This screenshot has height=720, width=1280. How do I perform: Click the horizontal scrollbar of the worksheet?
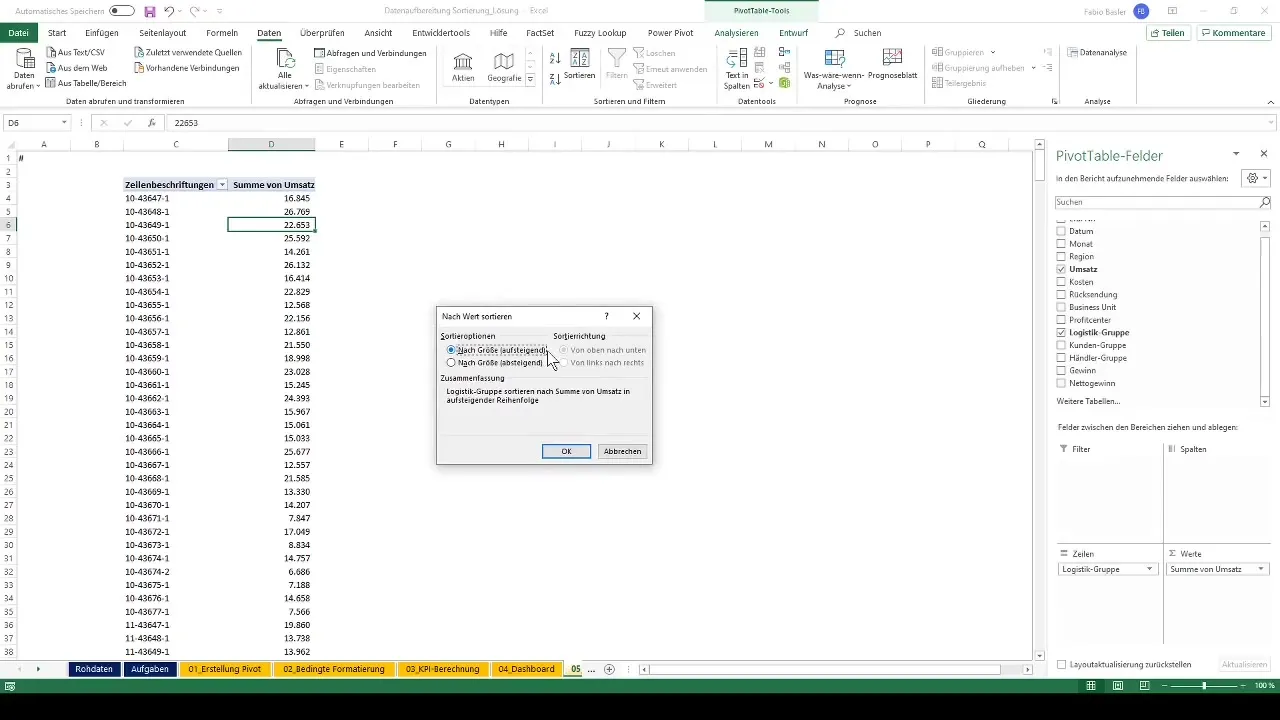pos(825,669)
